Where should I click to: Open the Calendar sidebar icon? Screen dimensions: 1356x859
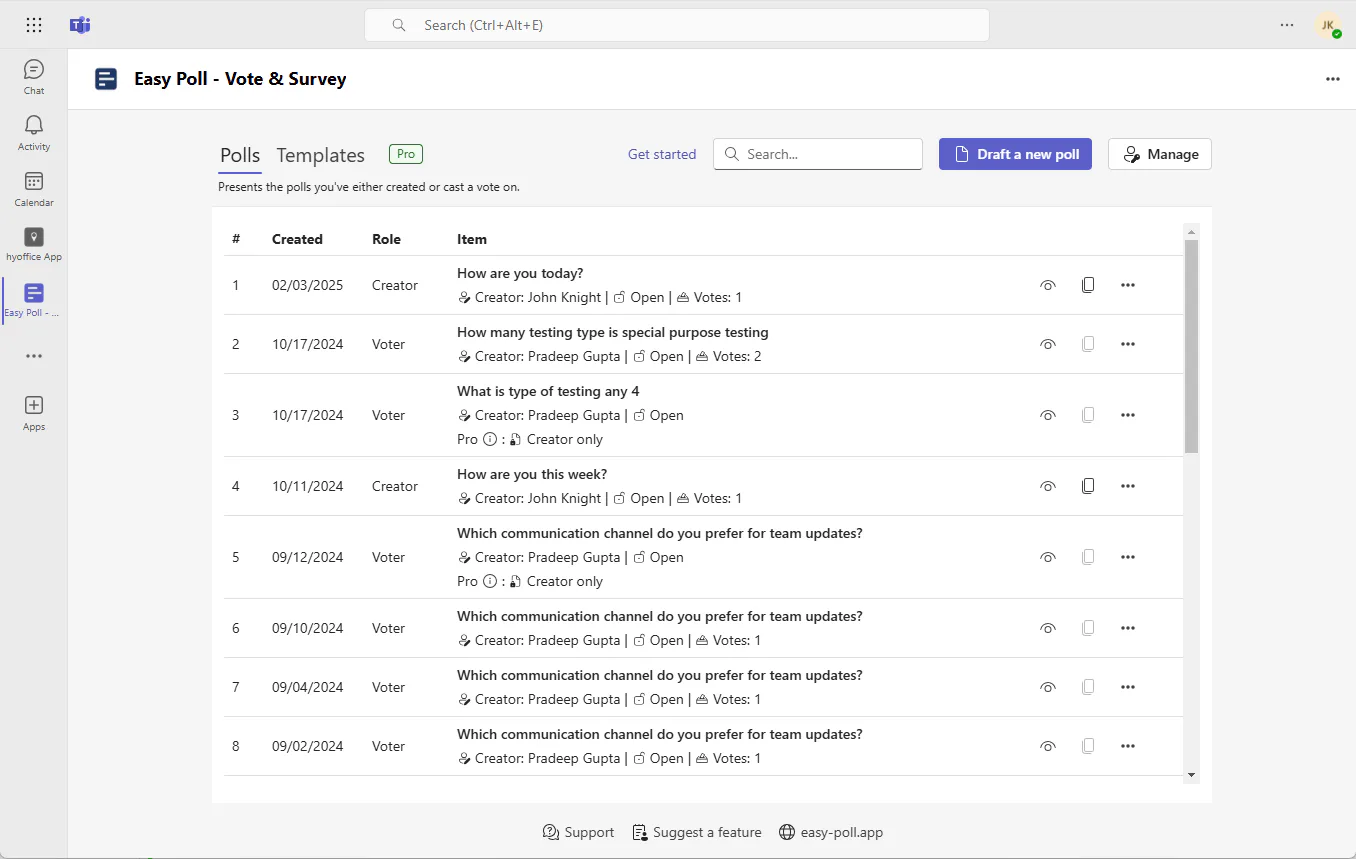[x=34, y=189]
